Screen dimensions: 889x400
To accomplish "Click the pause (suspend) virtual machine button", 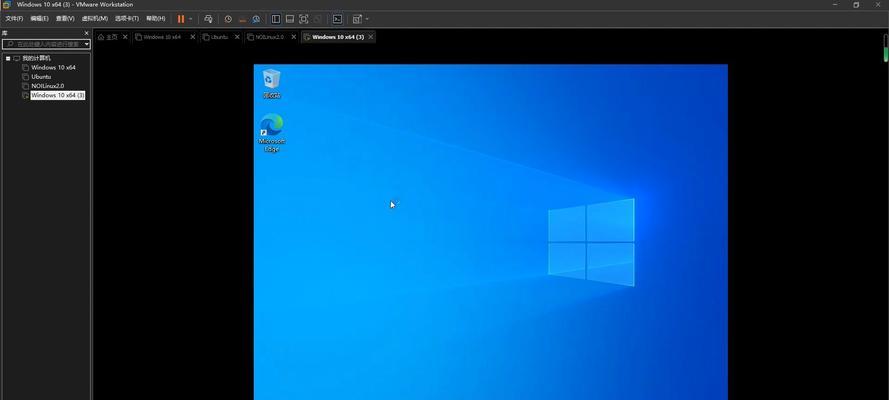I will point(181,19).
